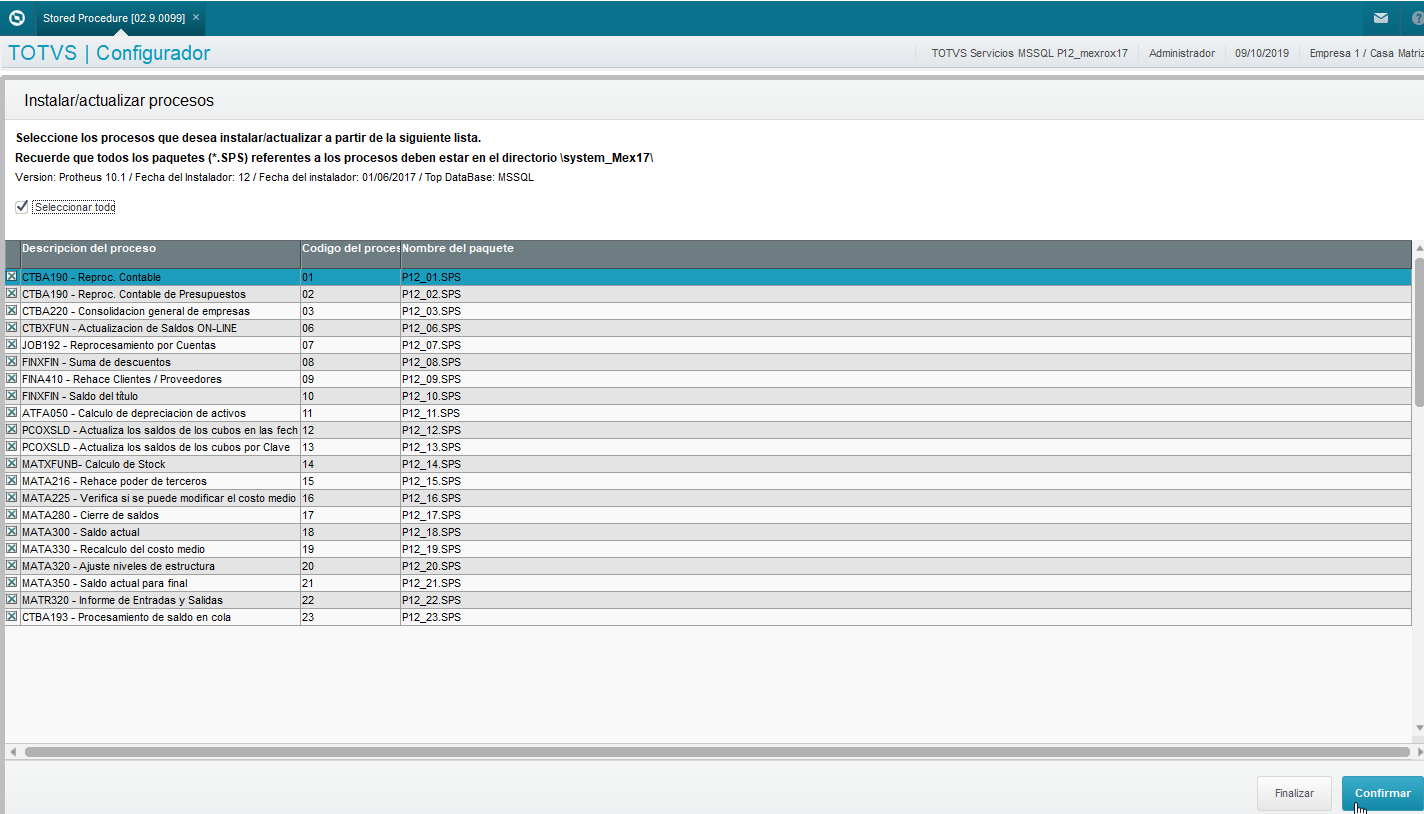Click Empresa 1 / Casa Matriz label
Viewport: 1424px width, 814px height.
[1366, 53]
